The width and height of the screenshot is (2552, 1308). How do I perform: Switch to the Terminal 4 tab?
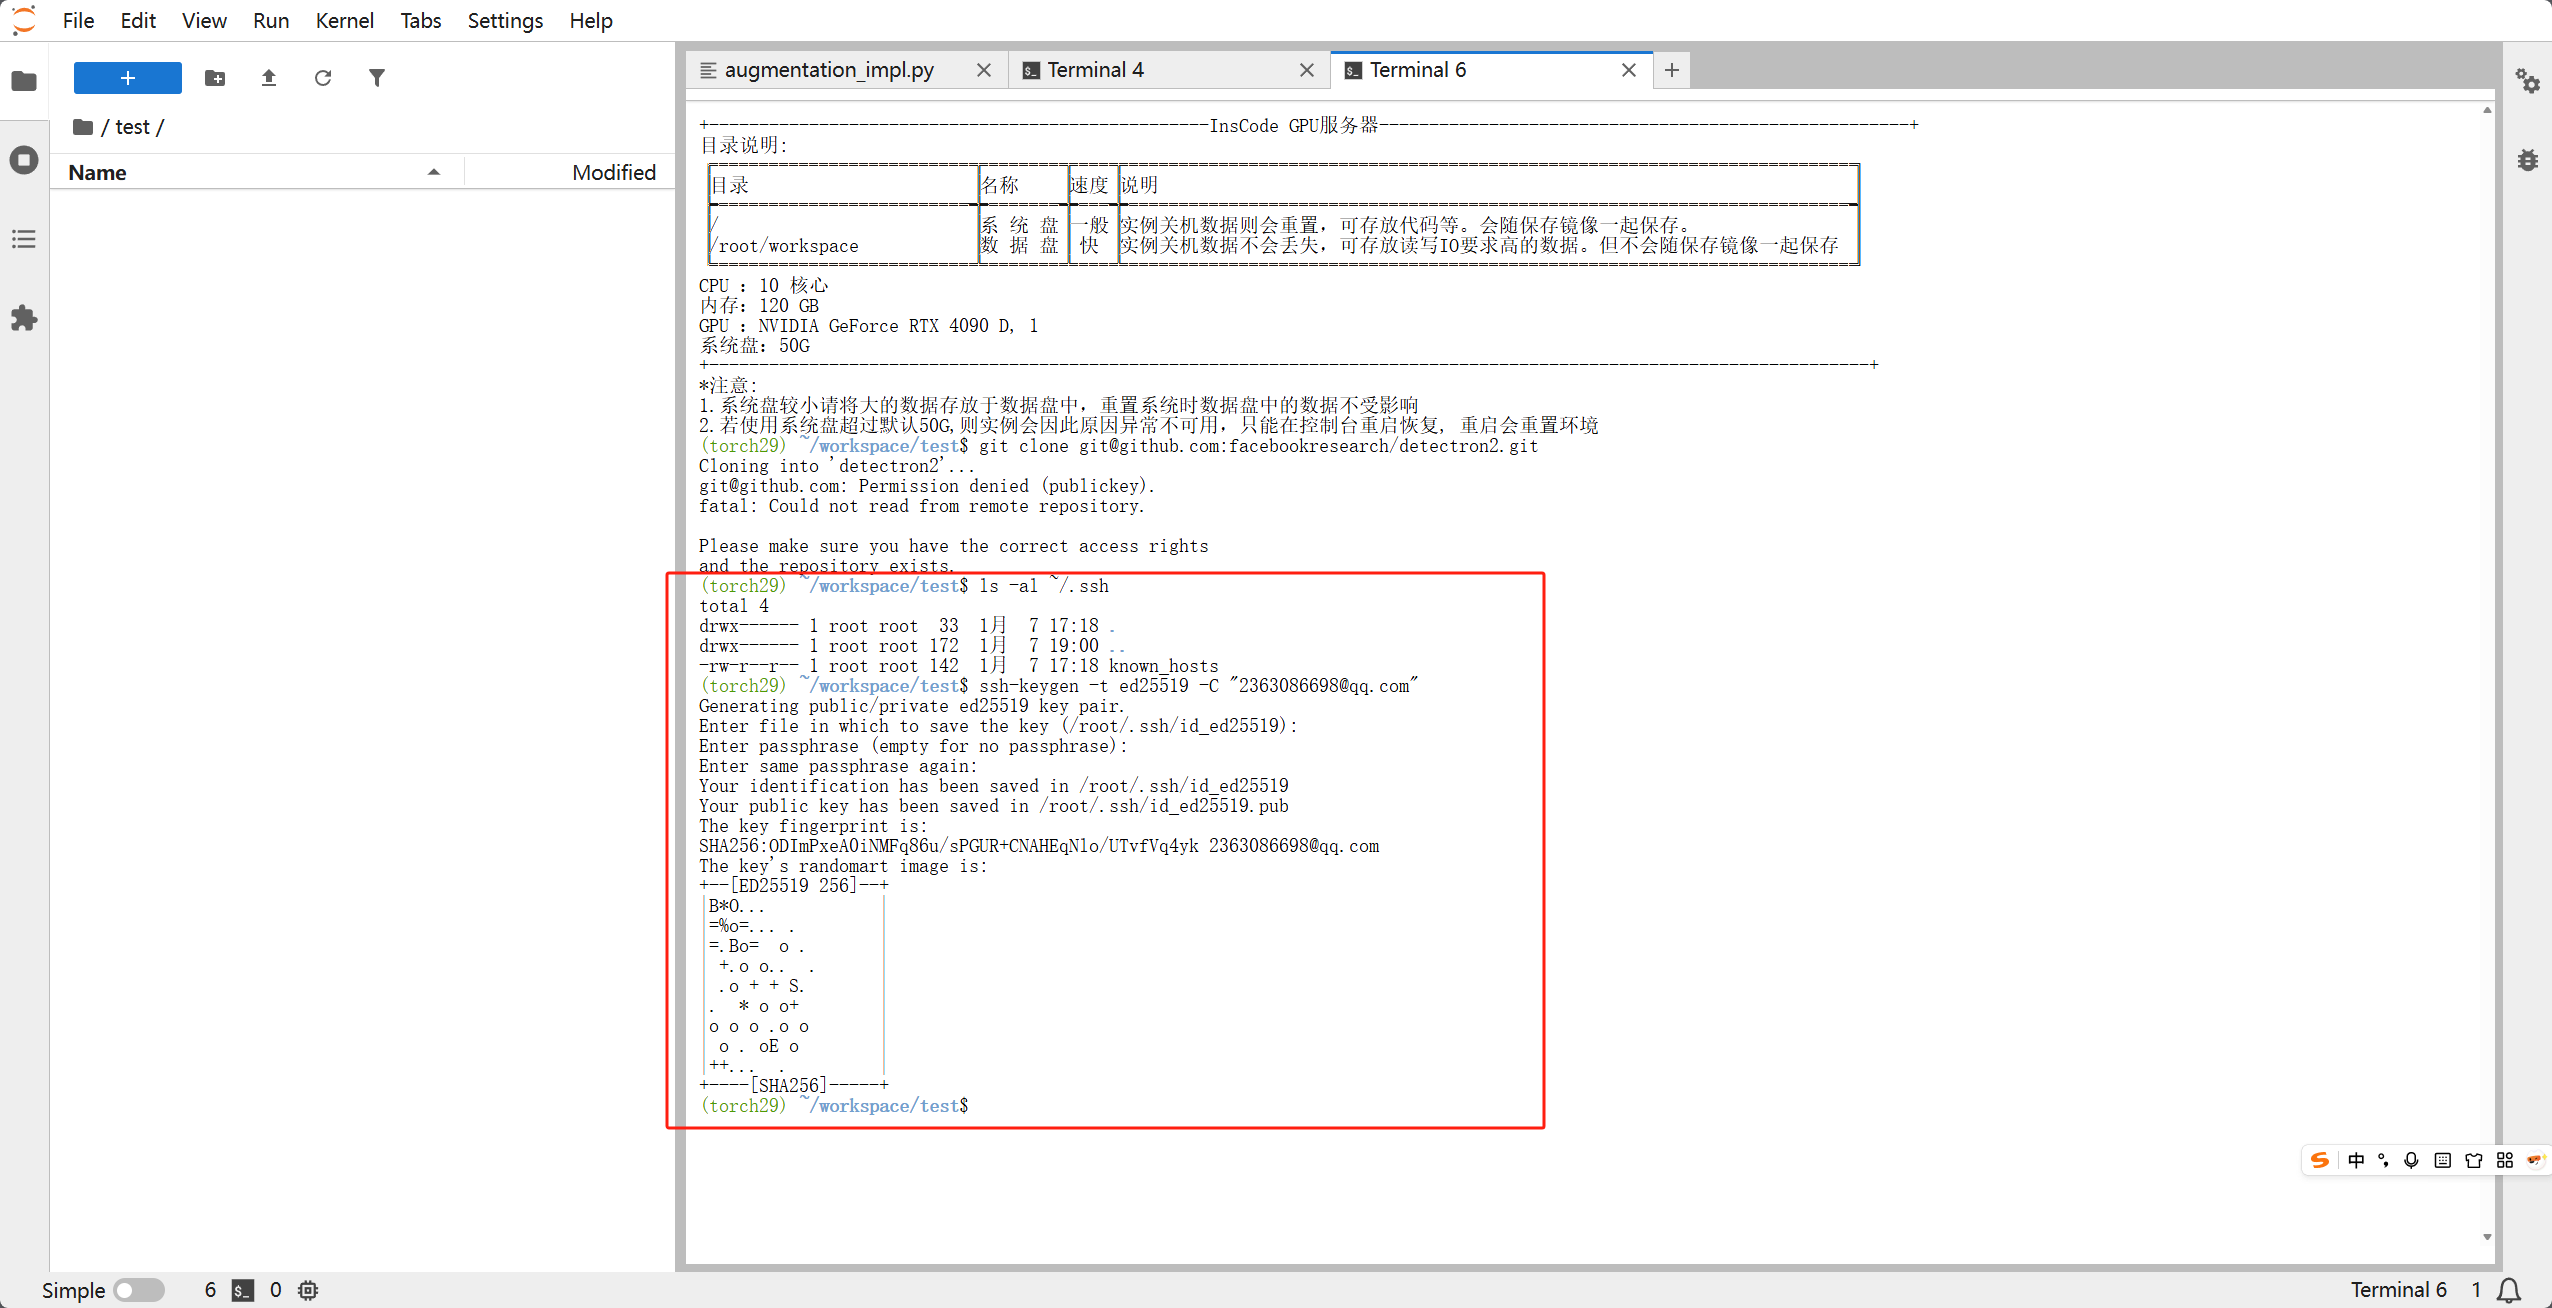1095,70
